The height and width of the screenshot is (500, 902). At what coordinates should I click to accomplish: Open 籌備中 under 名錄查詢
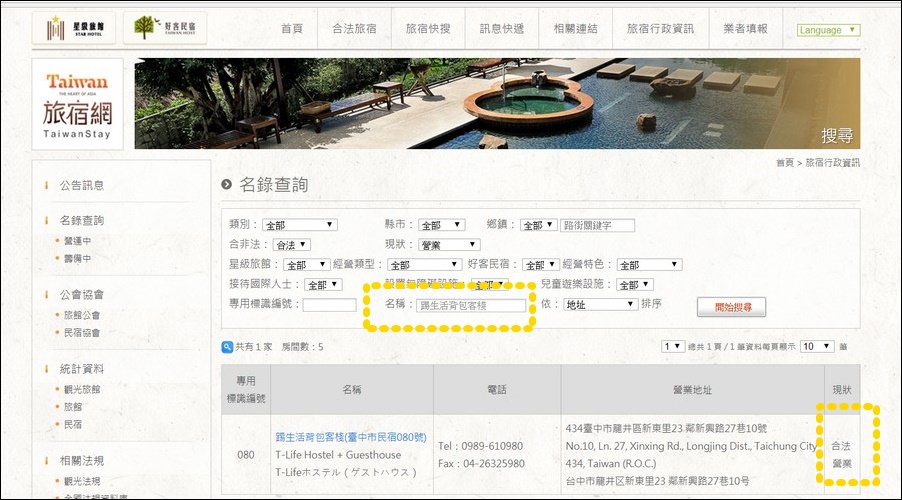(77, 258)
